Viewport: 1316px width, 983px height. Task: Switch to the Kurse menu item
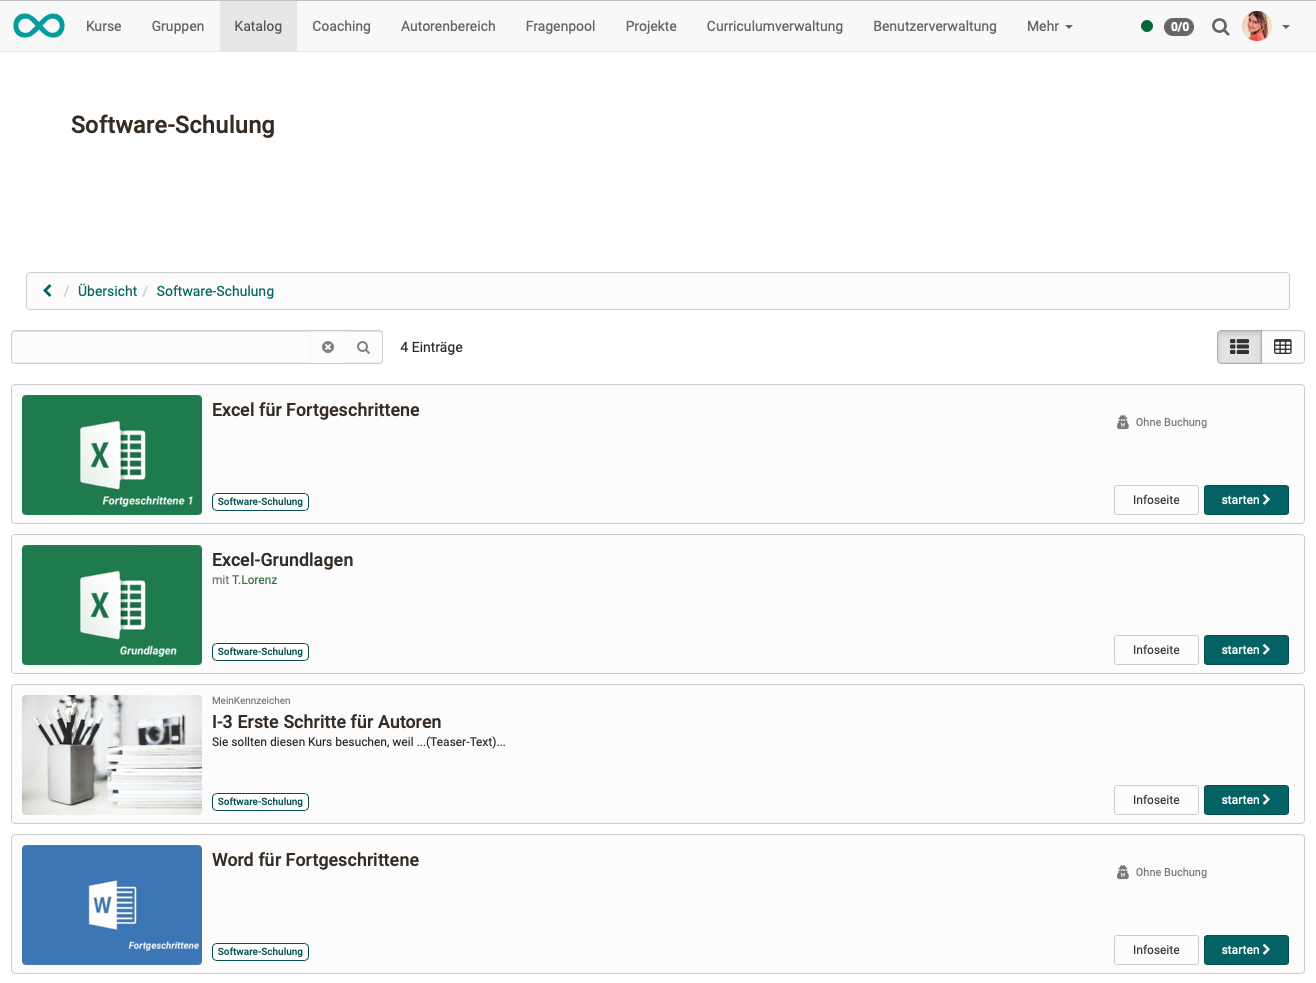point(103,26)
